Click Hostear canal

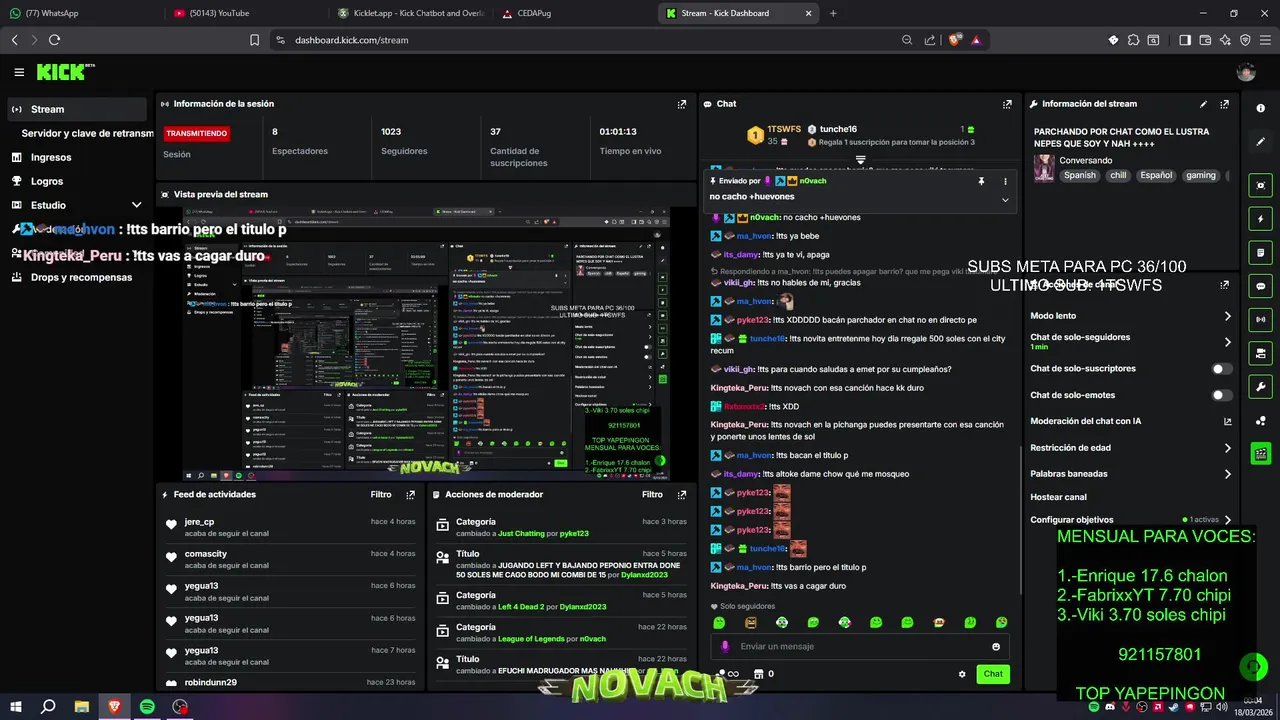tap(1058, 497)
